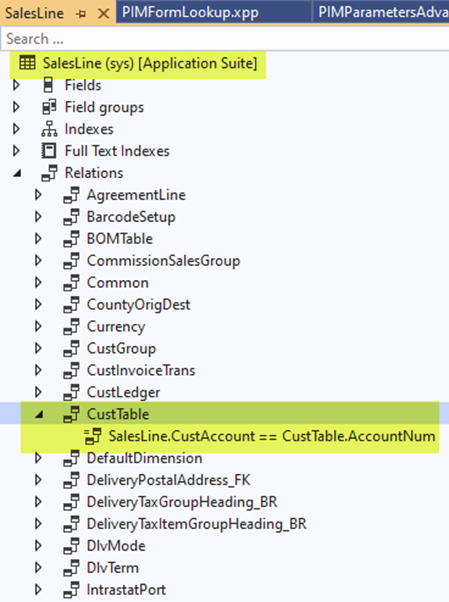Select the DeliveryPostalAddress_FK relation

pos(169,480)
